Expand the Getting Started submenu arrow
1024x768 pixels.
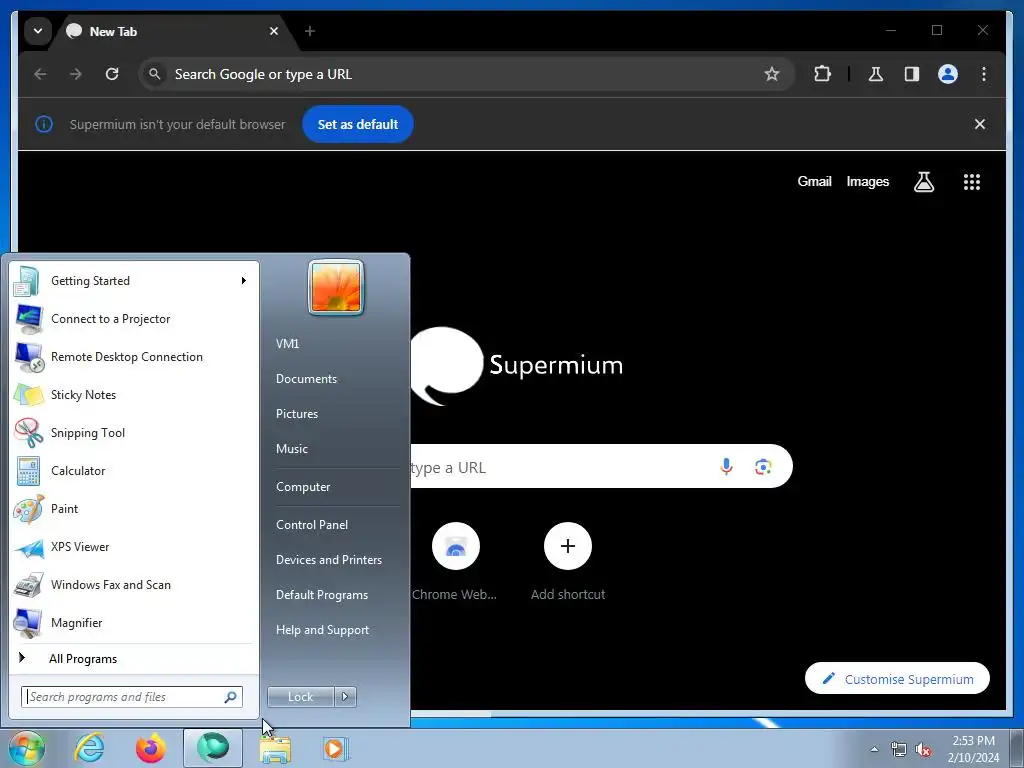(x=244, y=281)
